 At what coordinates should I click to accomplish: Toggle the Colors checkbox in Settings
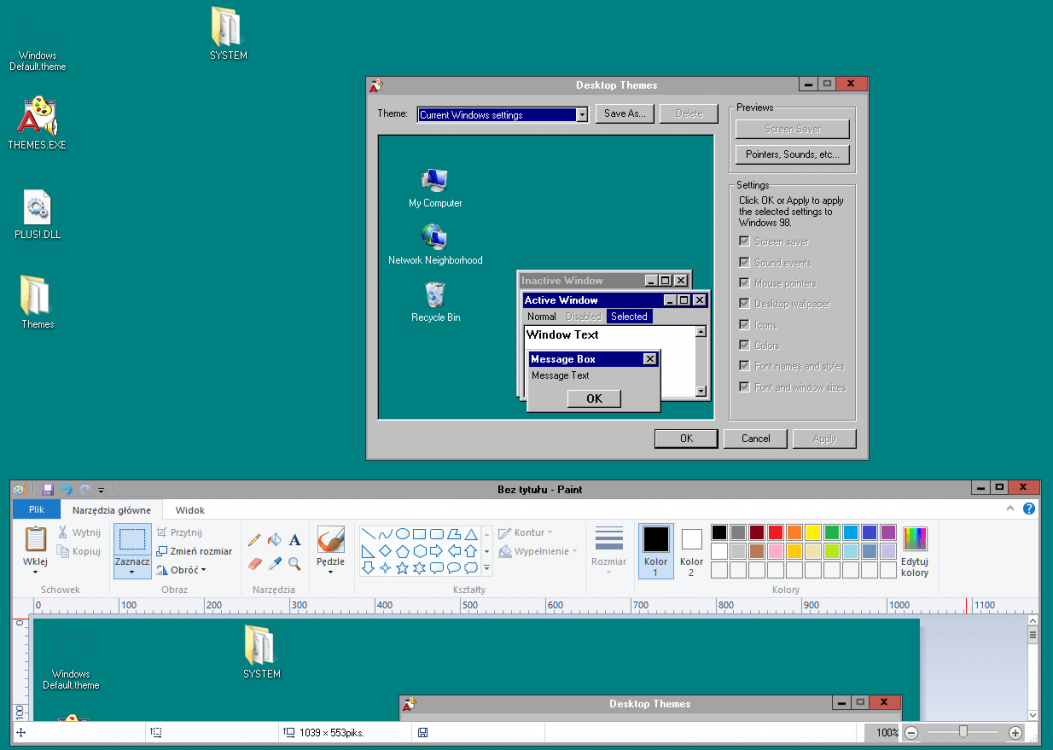pos(743,346)
